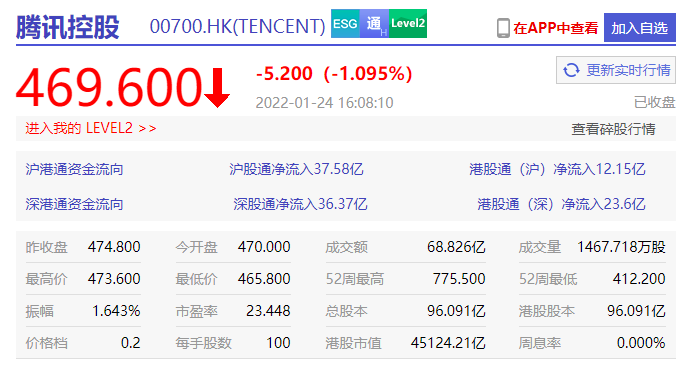Click 深股通净流入36.37亿 link

(x=301, y=204)
